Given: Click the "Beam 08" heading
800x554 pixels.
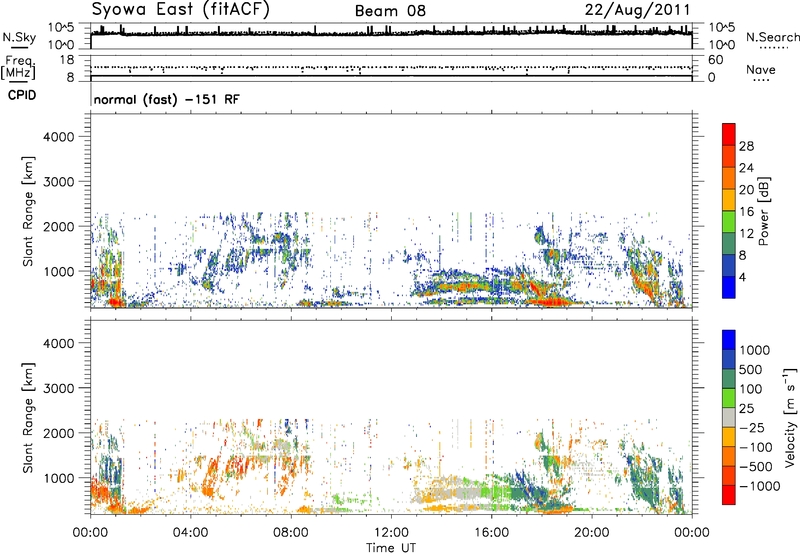Looking at the screenshot, I should pyautogui.click(x=390, y=11).
